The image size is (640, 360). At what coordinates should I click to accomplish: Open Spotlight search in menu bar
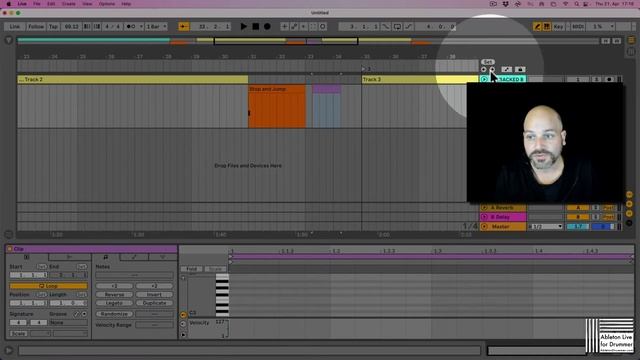(x=576, y=4)
